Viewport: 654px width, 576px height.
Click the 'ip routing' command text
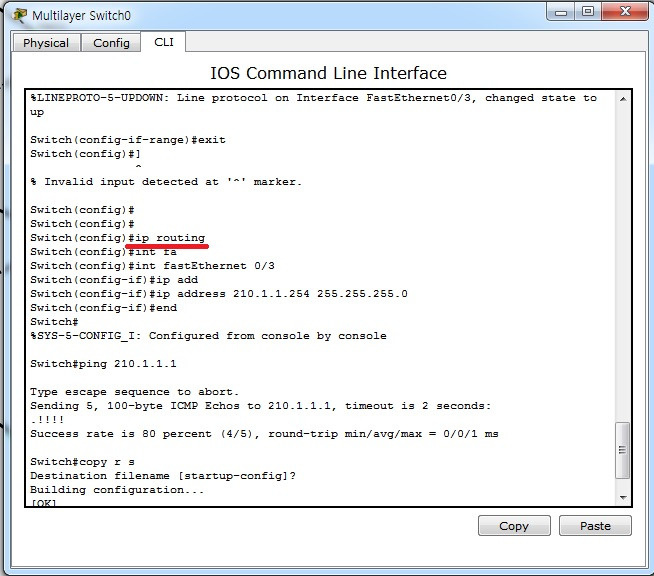170,238
